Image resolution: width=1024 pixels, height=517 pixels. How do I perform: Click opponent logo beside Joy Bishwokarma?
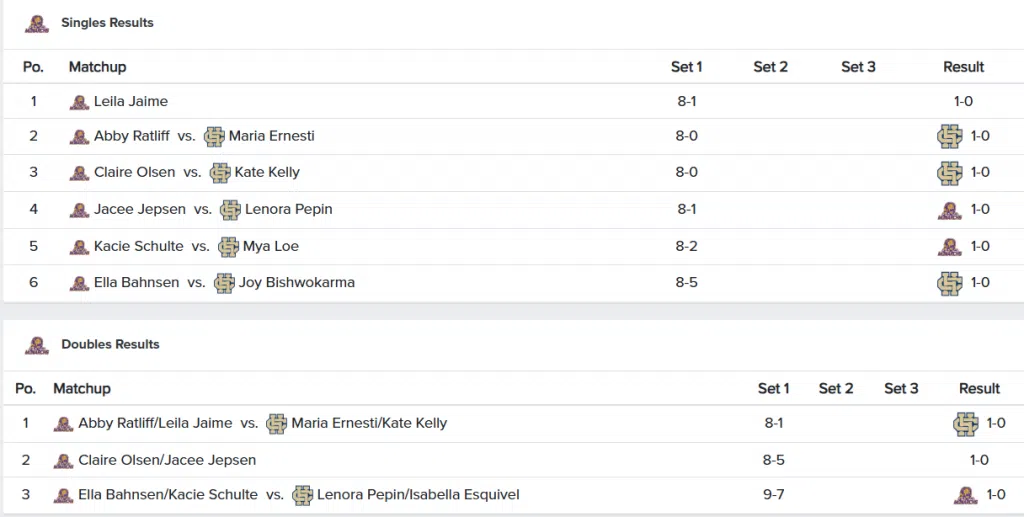point(224,283)
